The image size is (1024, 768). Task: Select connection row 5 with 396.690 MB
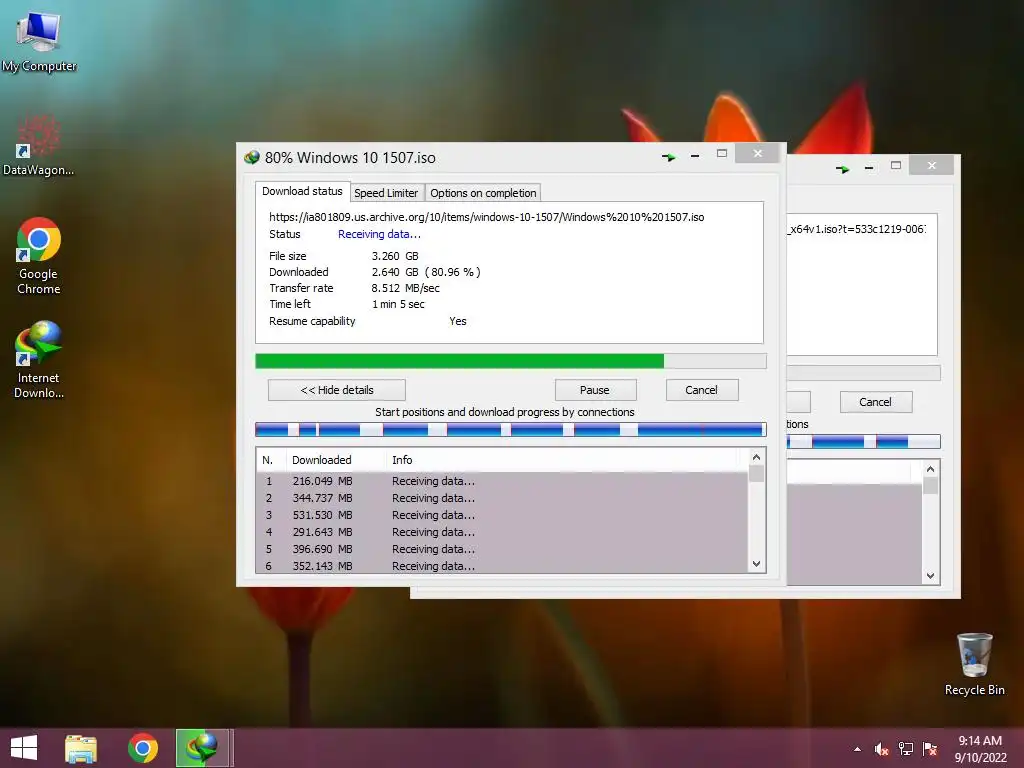502,549
